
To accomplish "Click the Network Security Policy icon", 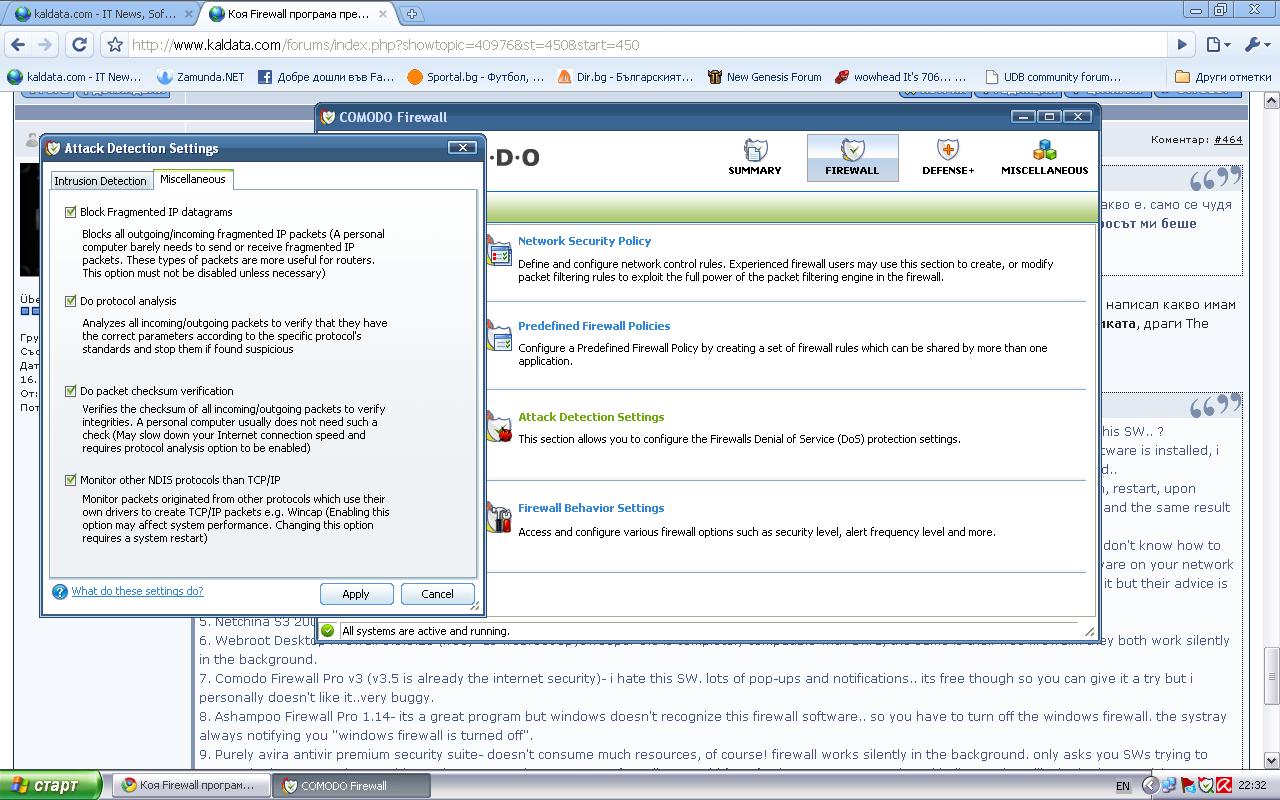I will tap(499, 250).
